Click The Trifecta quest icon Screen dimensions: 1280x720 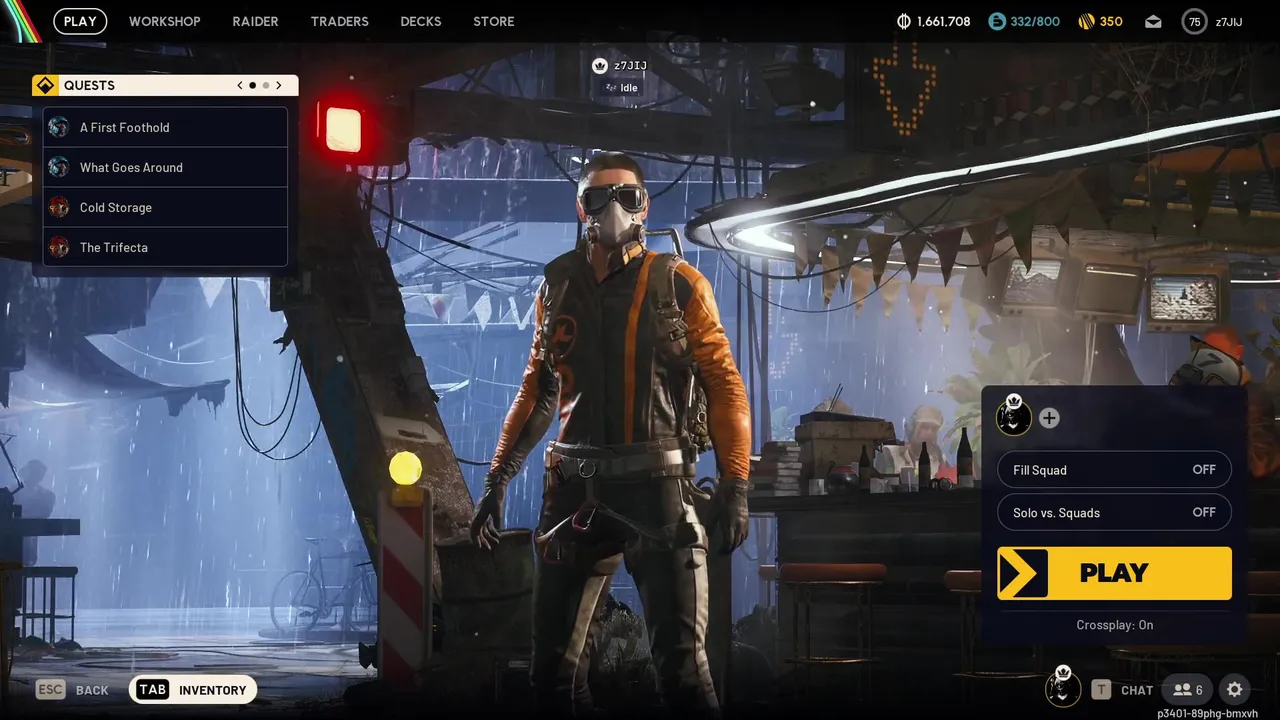59,247
